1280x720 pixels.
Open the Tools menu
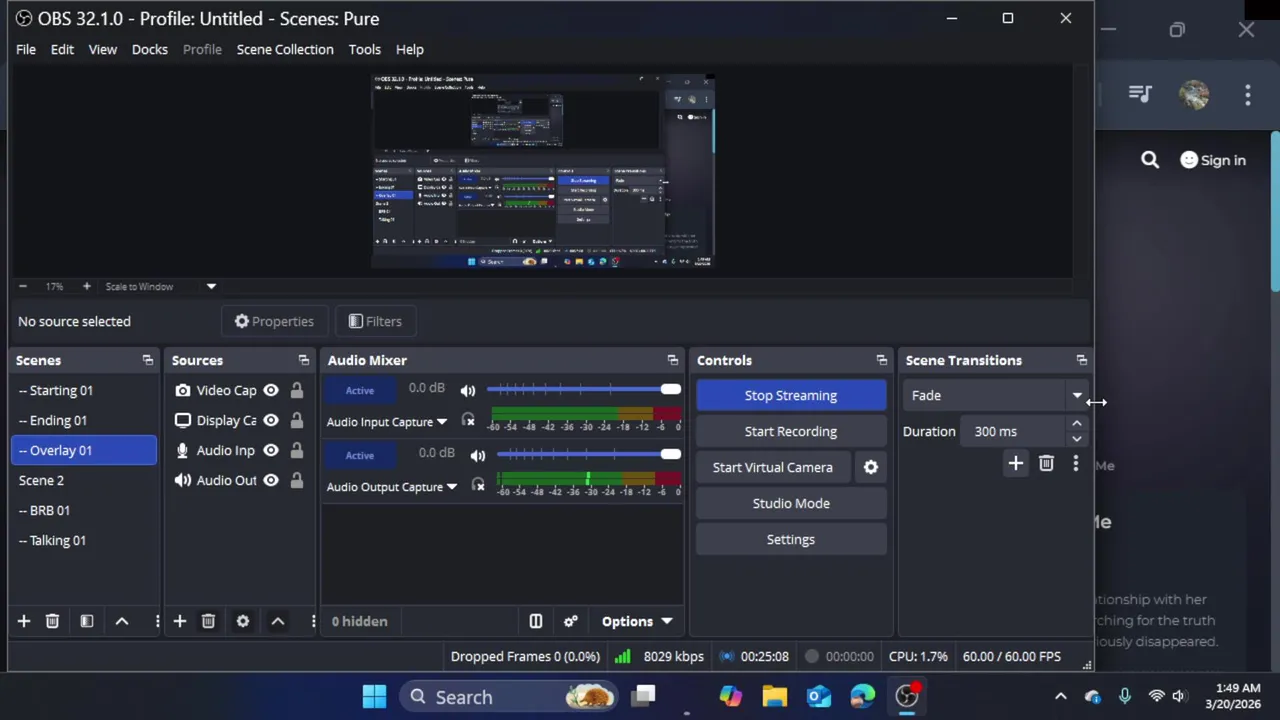365,49
